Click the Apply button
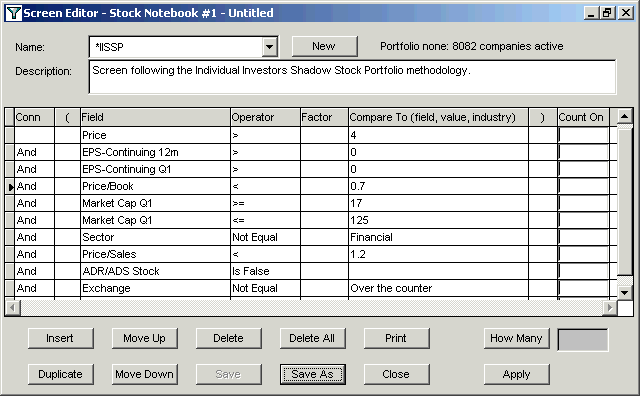The image size is (640, 396). [516, 374]
